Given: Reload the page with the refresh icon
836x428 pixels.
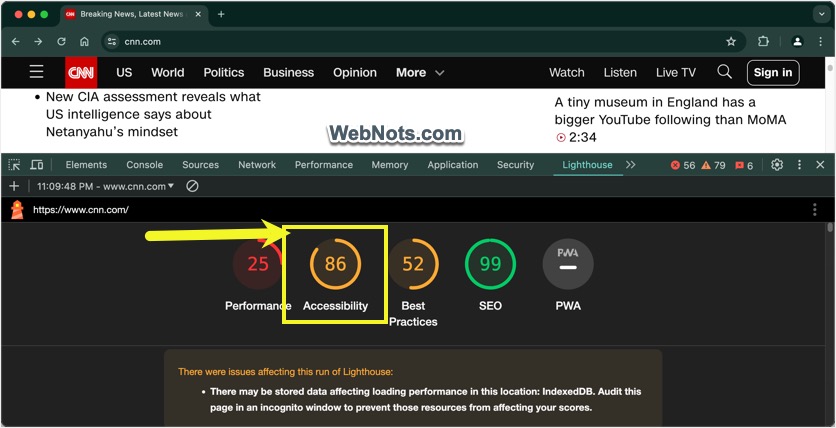Looking at the screenshot, I should (61, 42).
